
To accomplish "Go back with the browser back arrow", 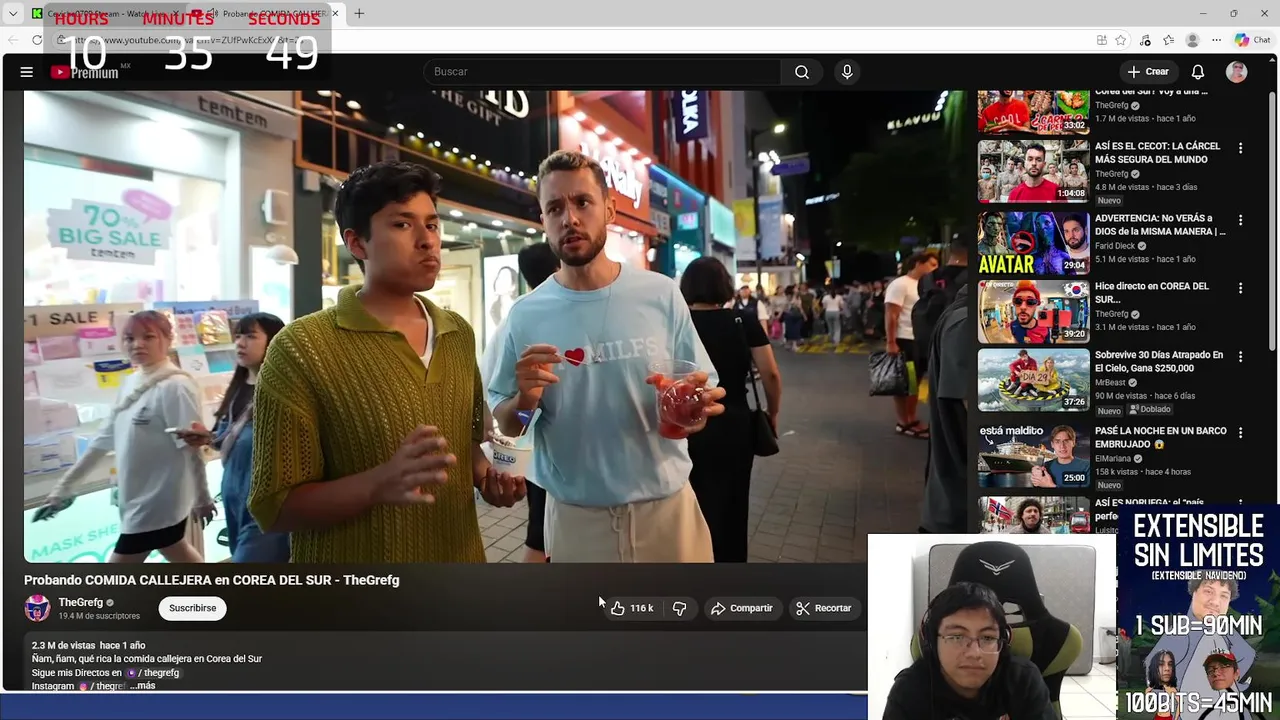I will [x=12, y=40].
